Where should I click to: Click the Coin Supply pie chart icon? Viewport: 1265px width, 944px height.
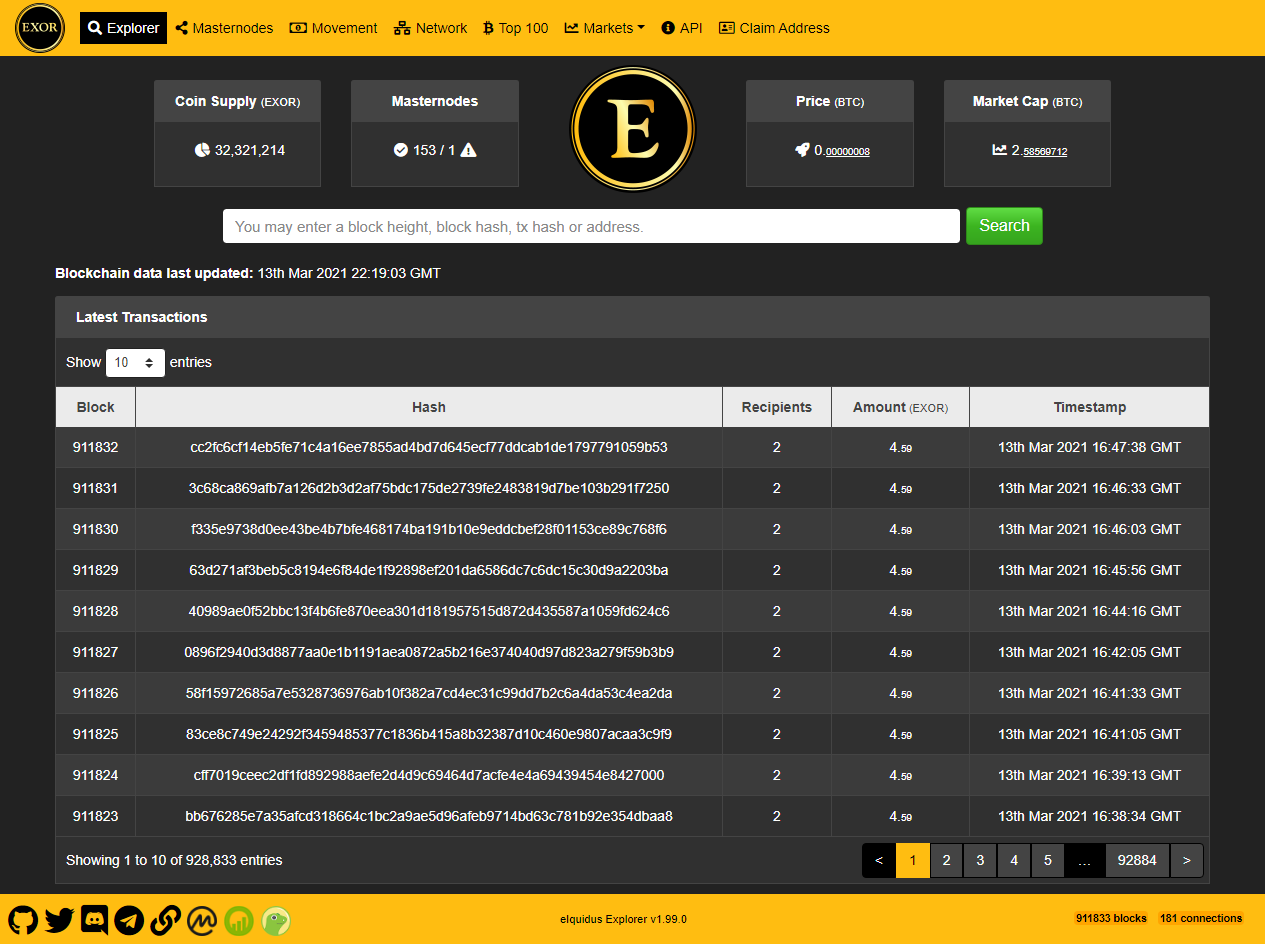coord(201,150)
